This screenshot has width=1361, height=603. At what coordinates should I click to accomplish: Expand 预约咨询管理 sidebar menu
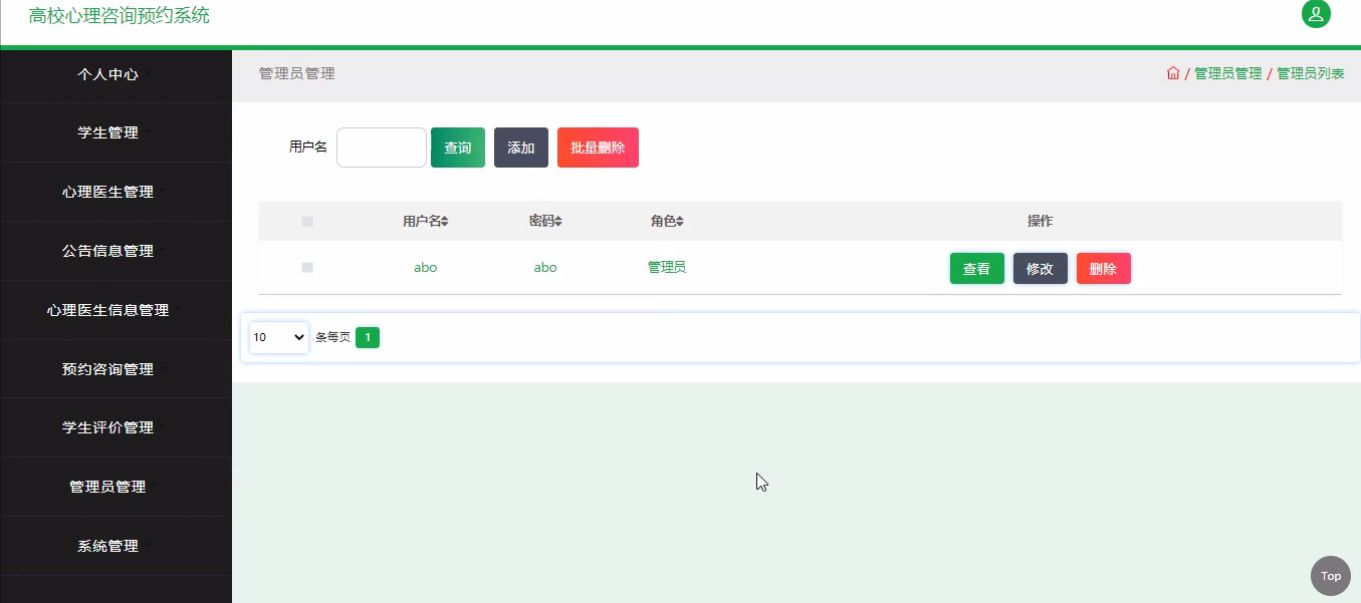pos(115,368)
